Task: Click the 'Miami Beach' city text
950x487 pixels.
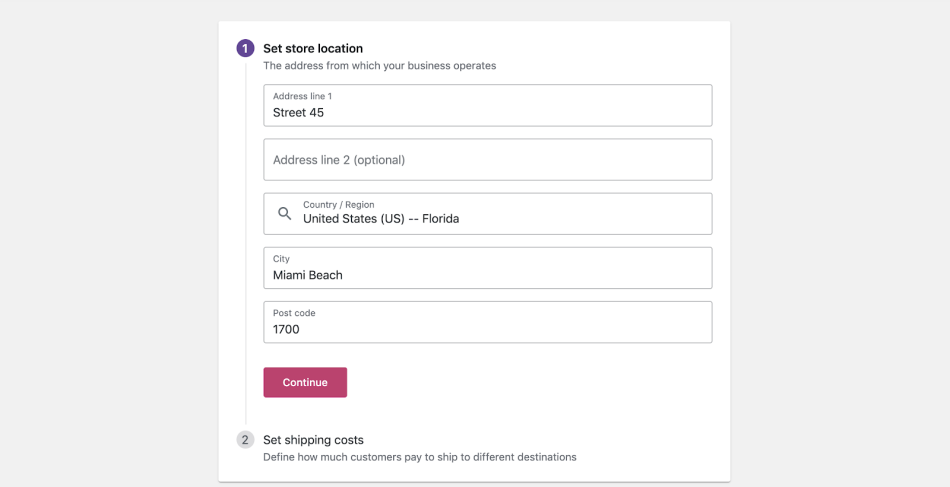Action: [x=308, y=275]
